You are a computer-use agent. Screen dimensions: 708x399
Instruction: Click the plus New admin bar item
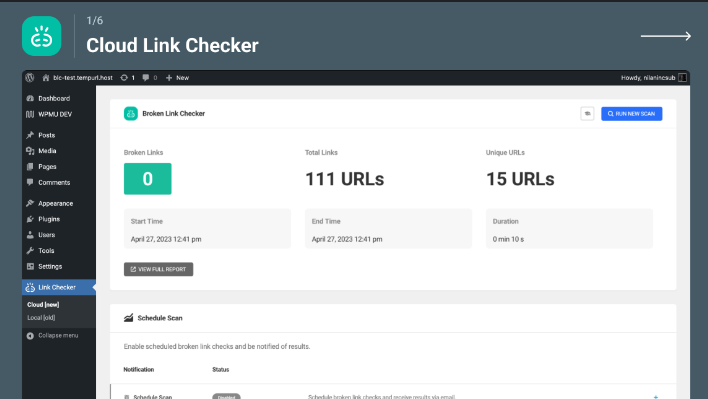click(x=177, y=78)
